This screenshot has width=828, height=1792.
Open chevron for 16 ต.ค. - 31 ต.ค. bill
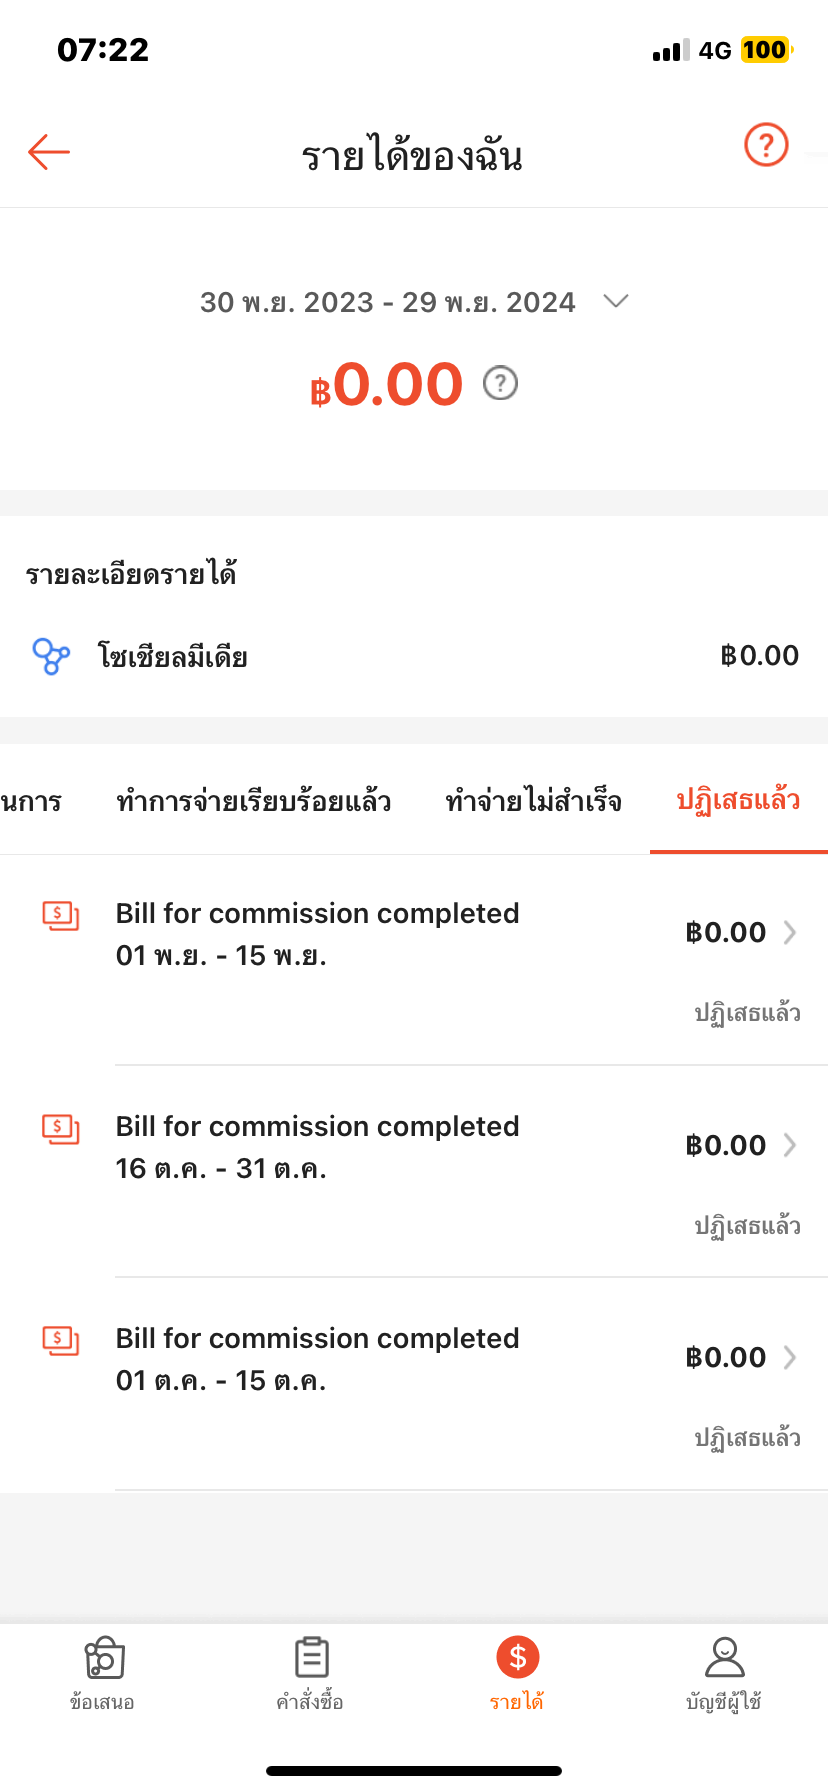point(790,1145)
